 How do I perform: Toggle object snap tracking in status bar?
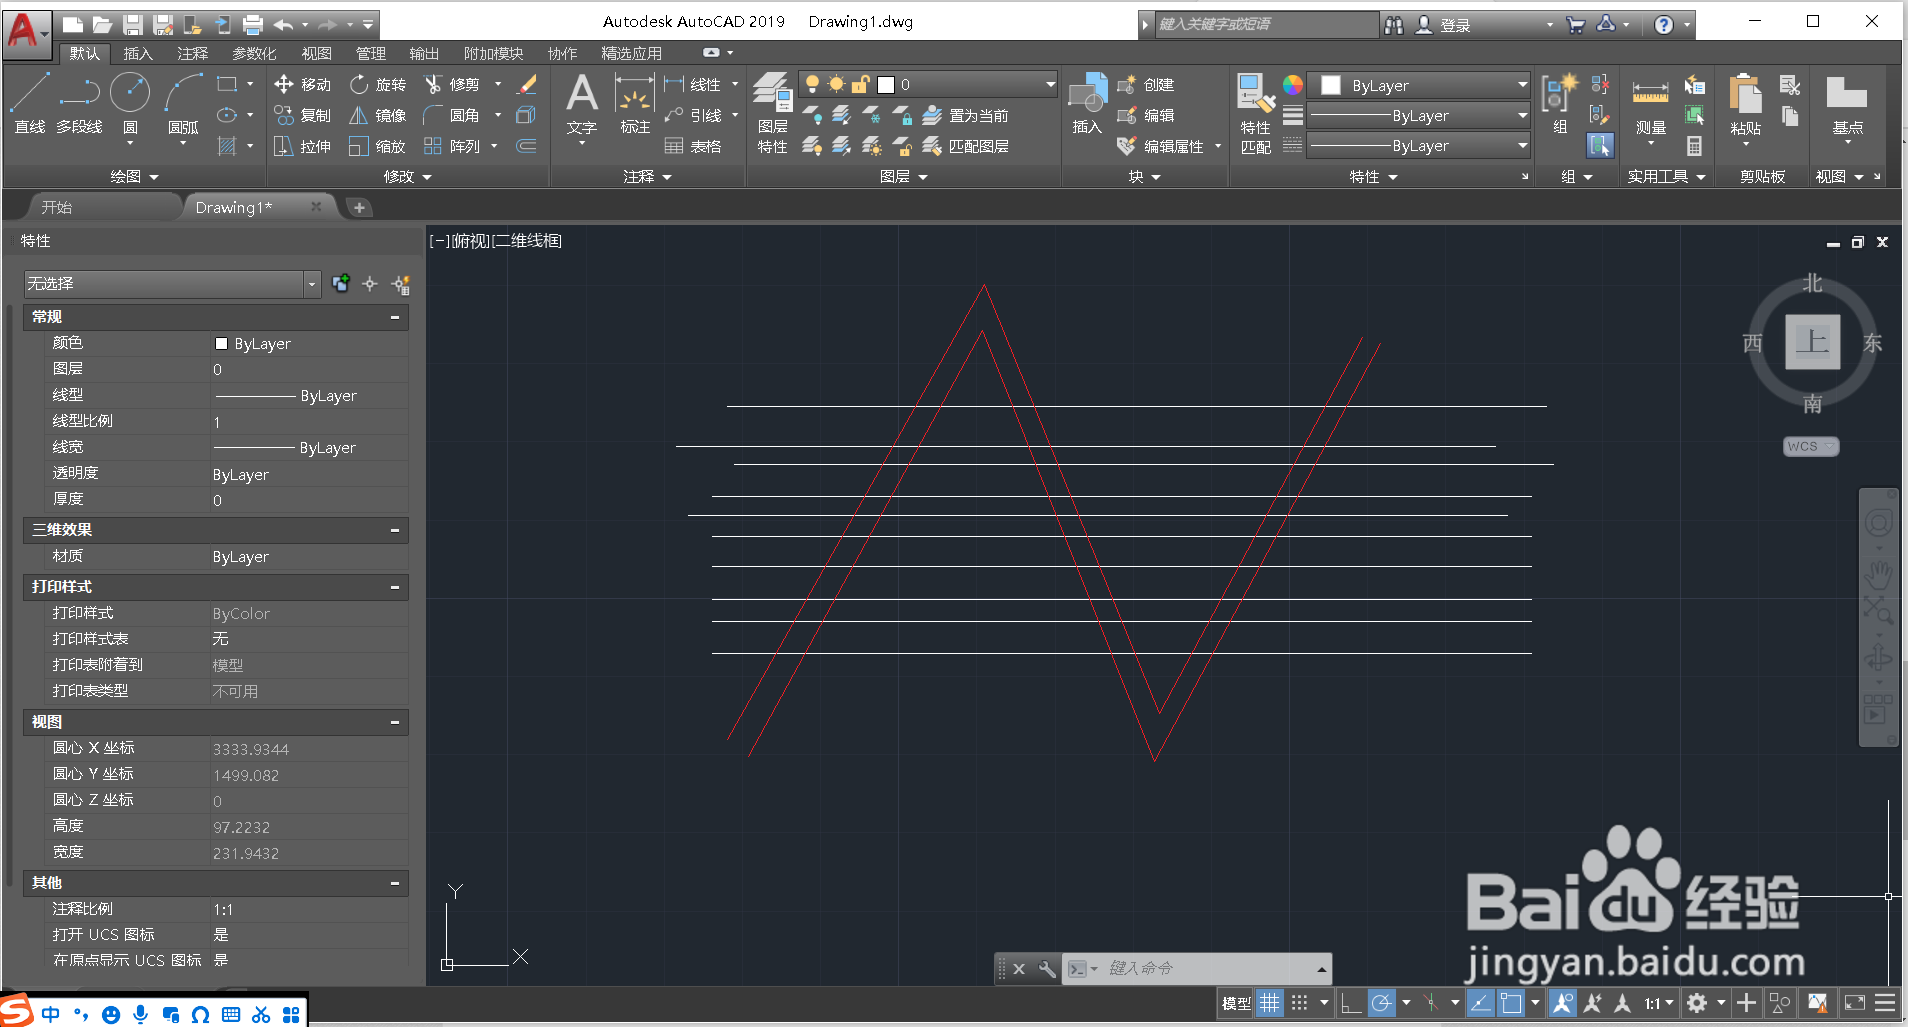click(x=1481, y=1003)
